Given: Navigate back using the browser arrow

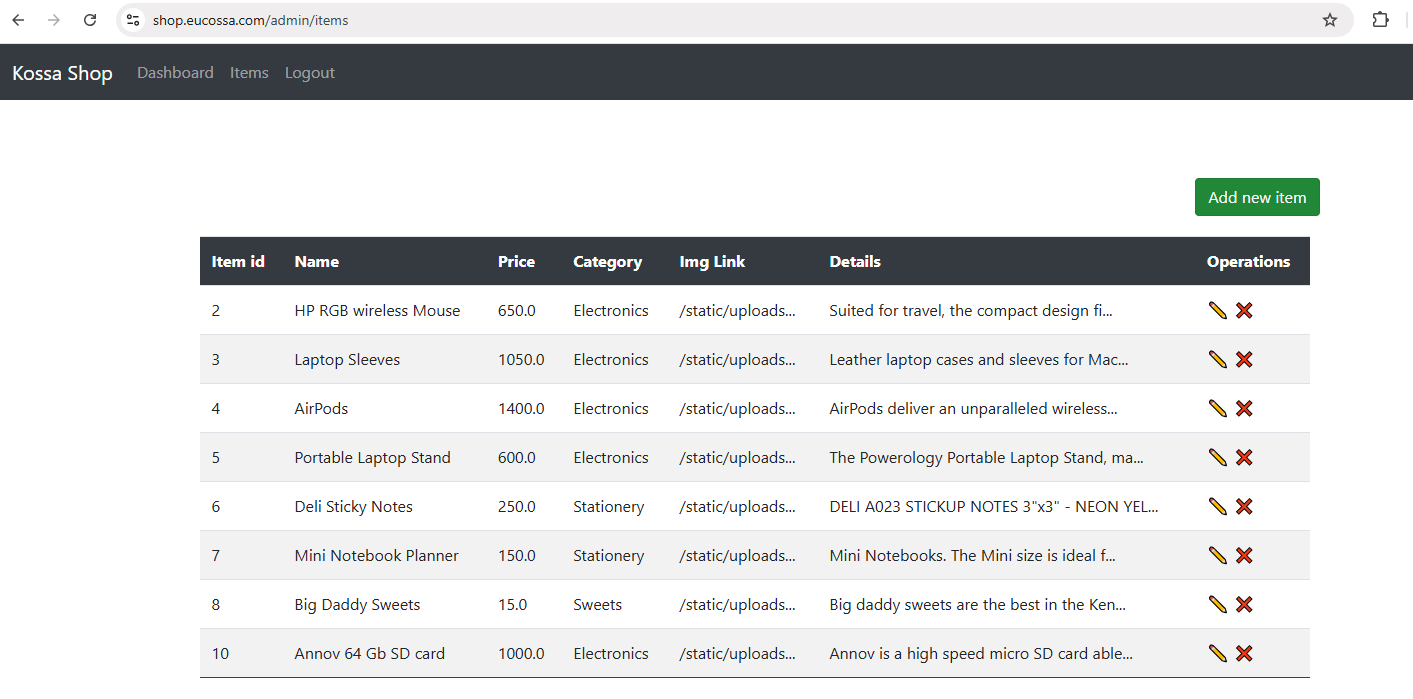Looking at the screenshot, I should (17, 19).
